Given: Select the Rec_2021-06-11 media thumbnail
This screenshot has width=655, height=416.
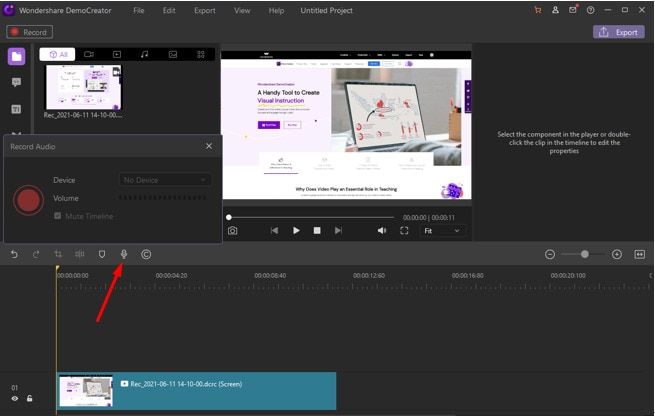Looking at the screenshot, I should [x=84, y=87].
